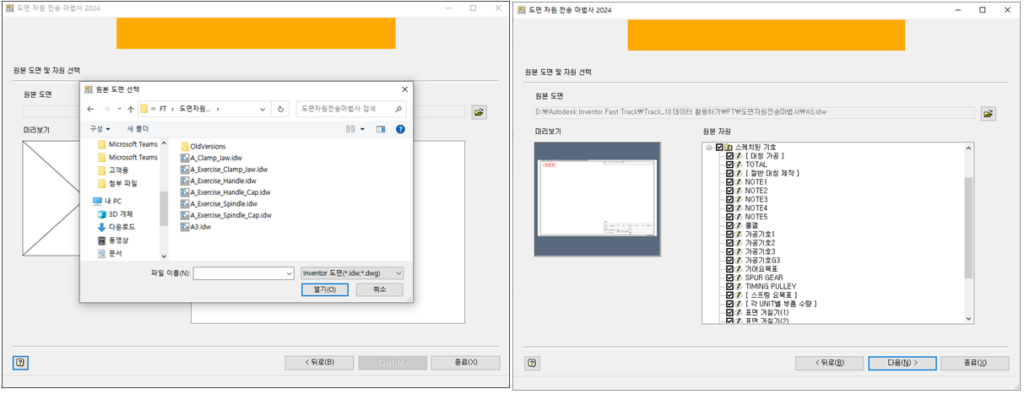Click 새 폴더 in the dialog toolbar
The height and width of the screenshot is (394, 1024).
(138, 129)
